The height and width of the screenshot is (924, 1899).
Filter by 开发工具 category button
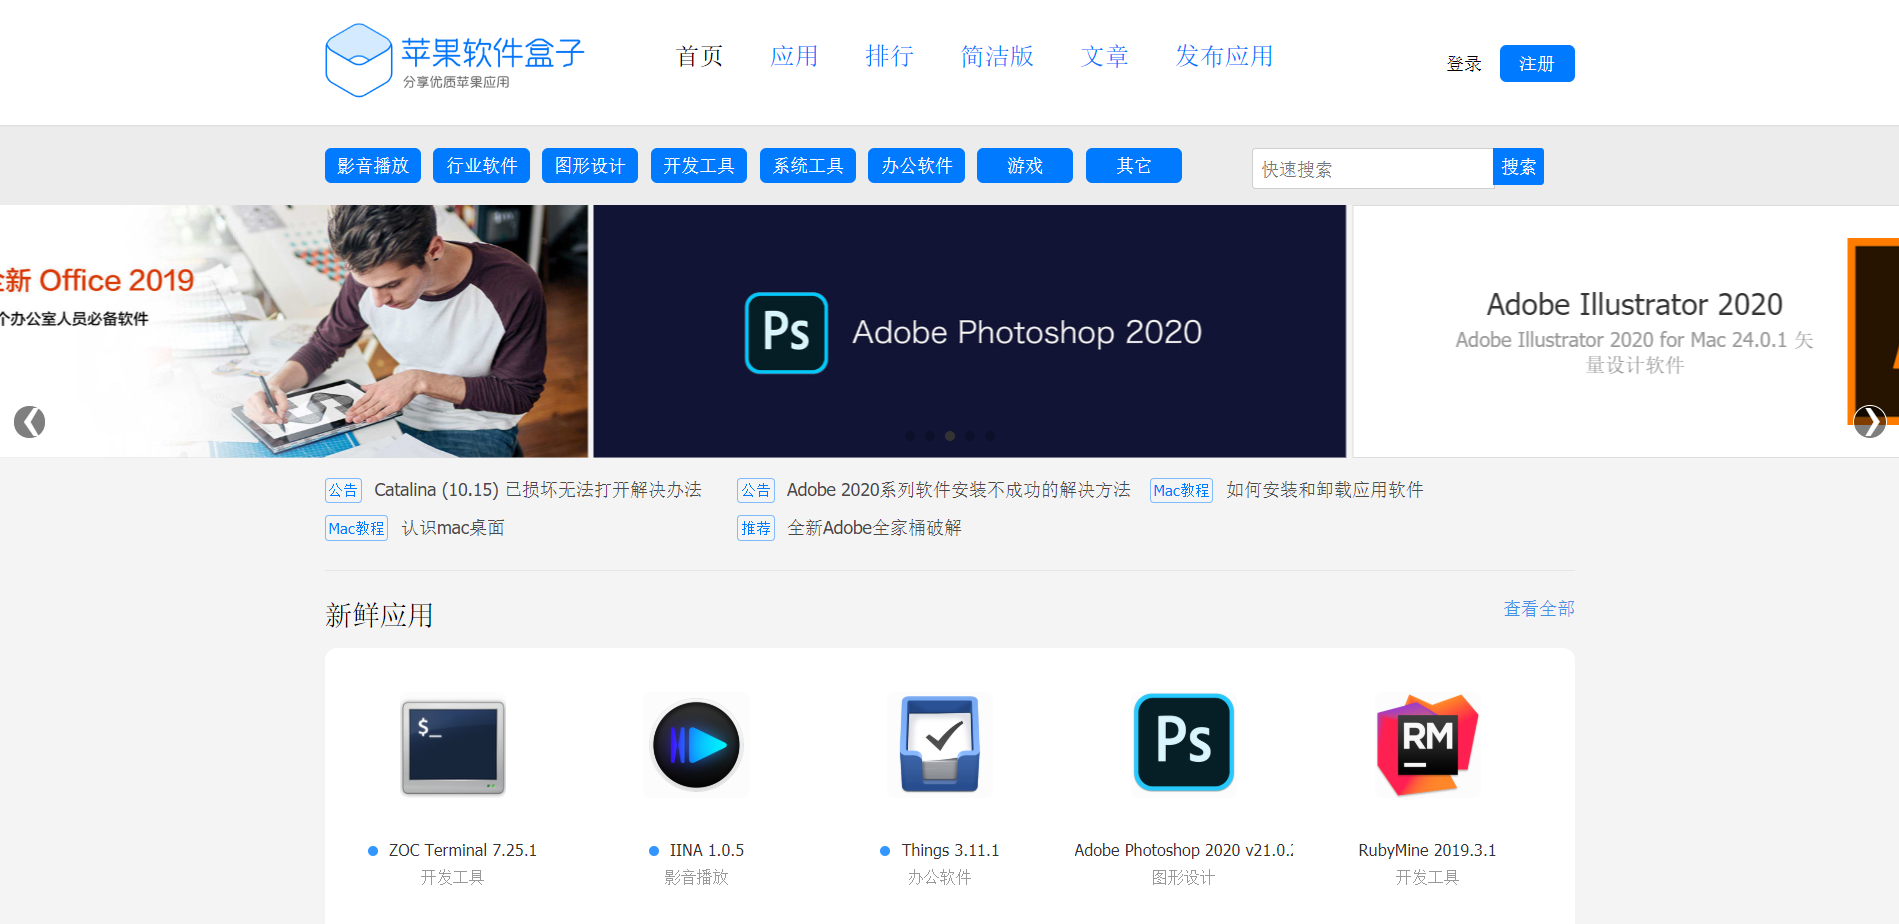[x=699, y=166]
